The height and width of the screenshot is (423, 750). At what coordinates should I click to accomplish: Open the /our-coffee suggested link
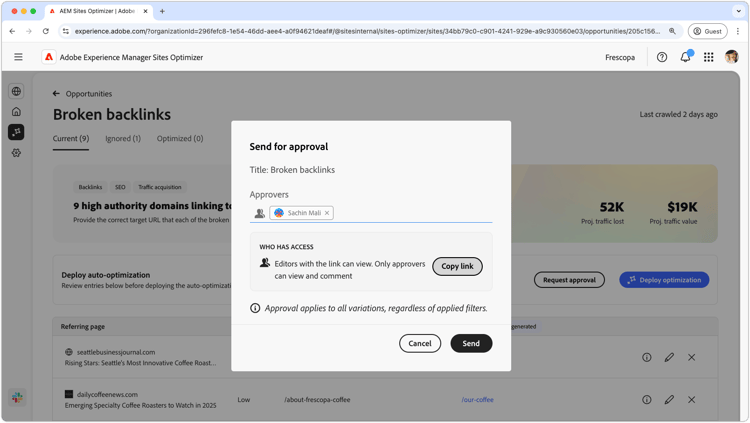tap(477, 400)
